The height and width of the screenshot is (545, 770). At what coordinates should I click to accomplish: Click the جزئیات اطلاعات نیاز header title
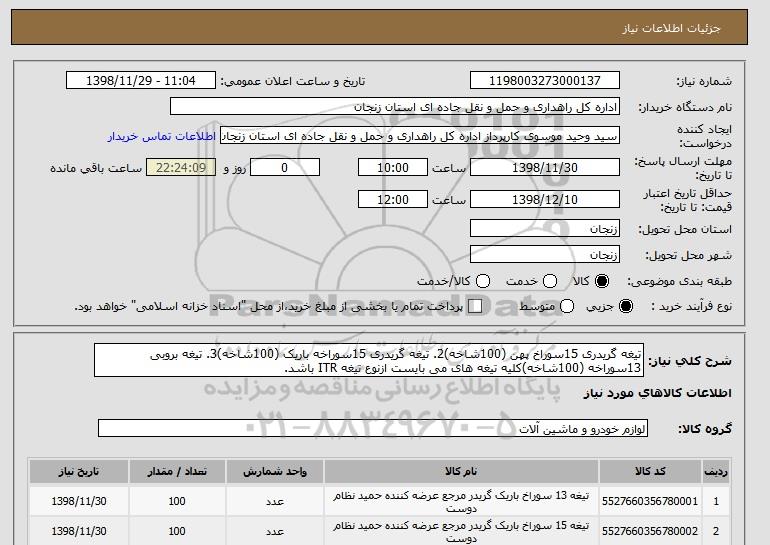[x=671, y=28]
